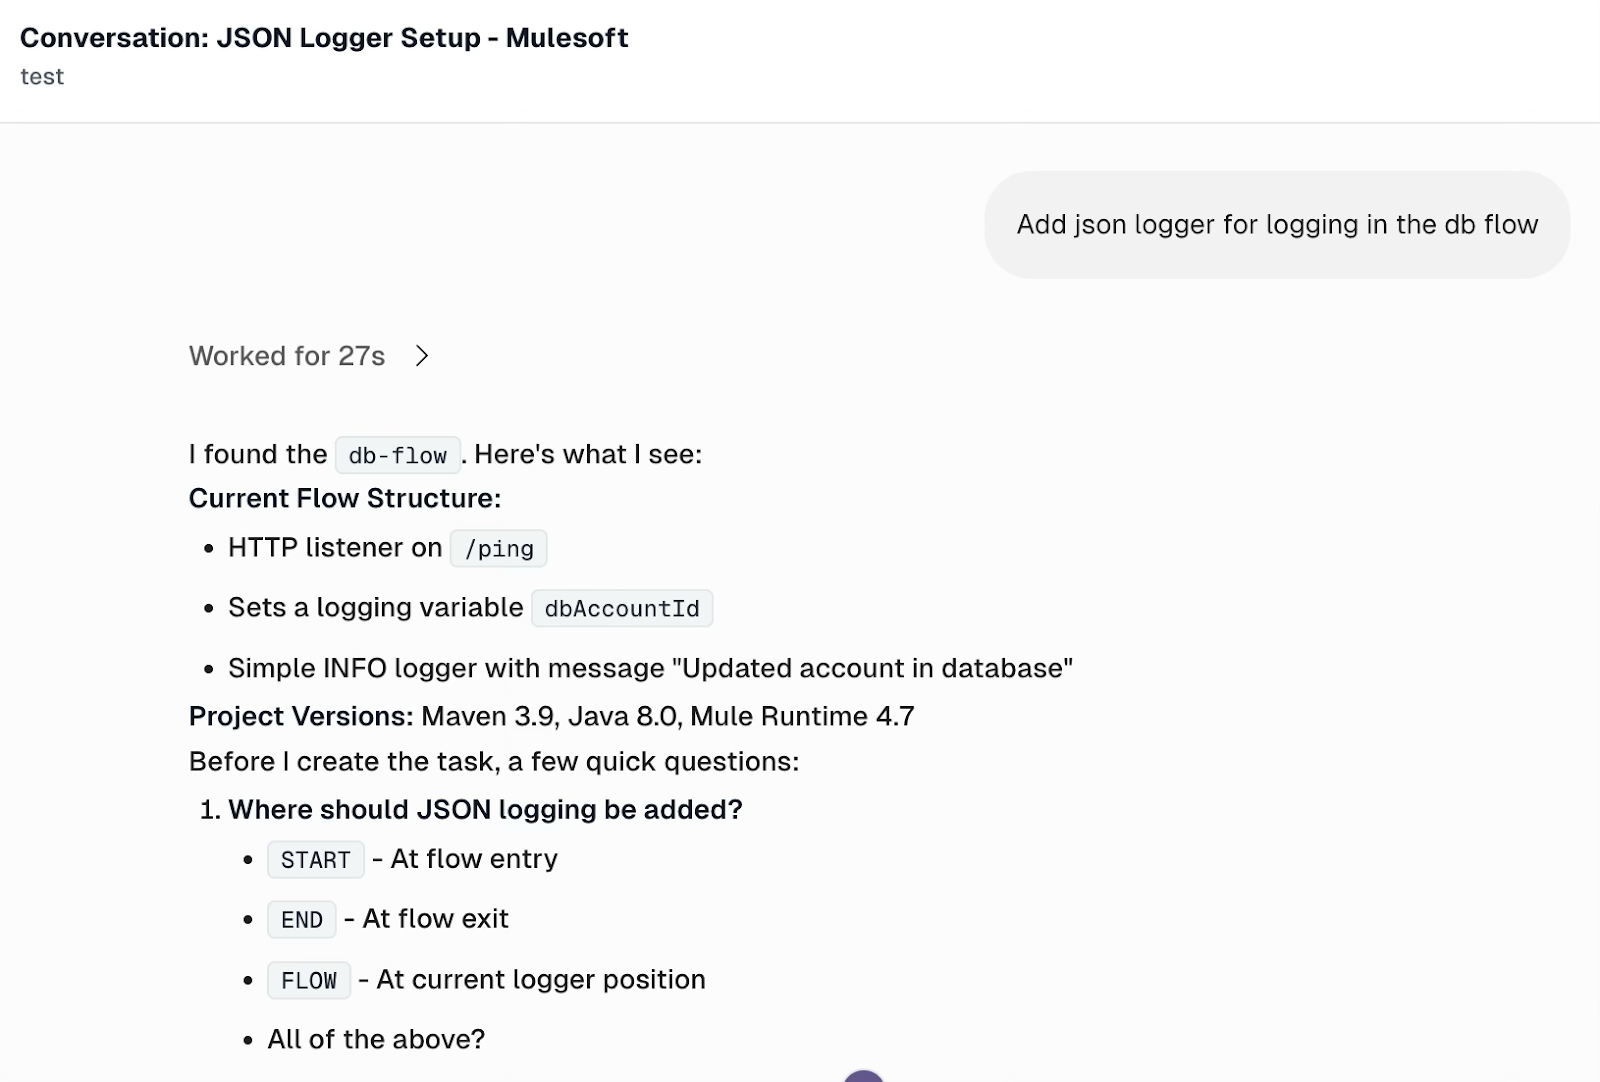
Task: Click the HTTP listener bullet item
Action: point(335,548)
